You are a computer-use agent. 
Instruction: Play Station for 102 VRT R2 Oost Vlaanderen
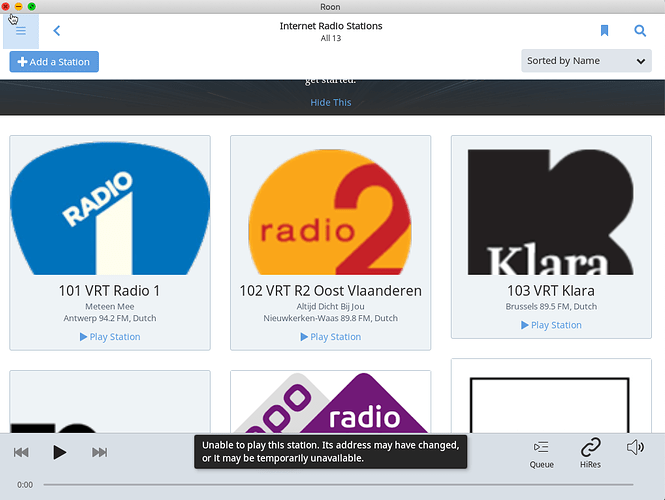click(330, 337)
